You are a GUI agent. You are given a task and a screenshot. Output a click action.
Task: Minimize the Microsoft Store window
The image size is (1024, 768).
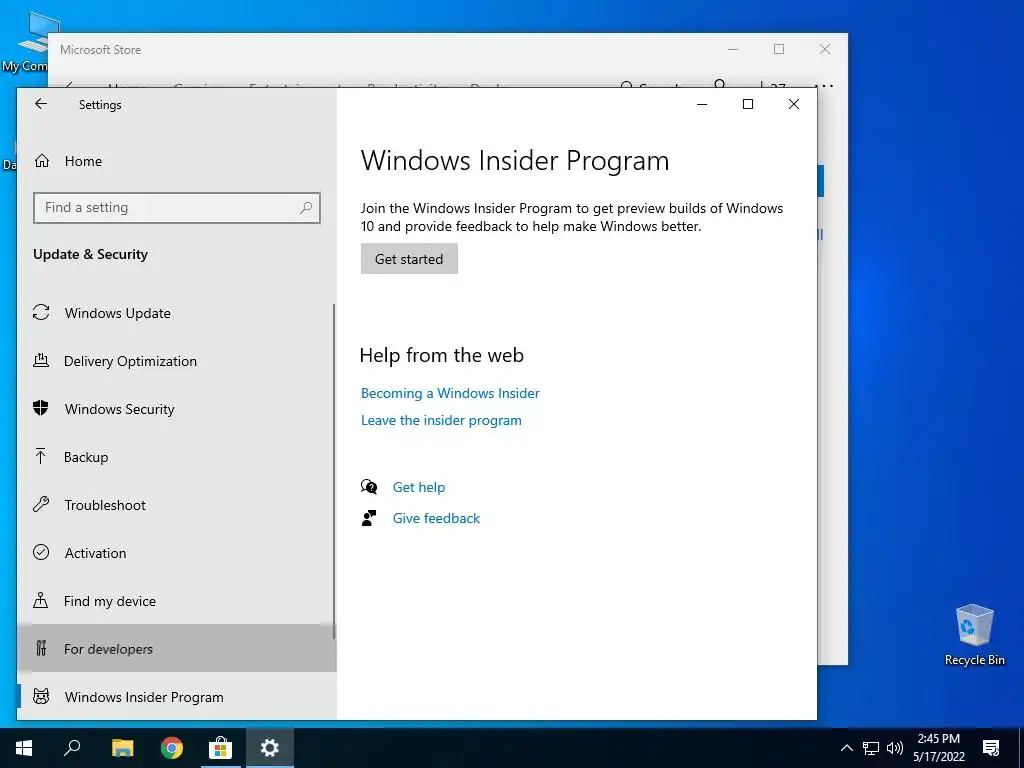pos(733,49)
